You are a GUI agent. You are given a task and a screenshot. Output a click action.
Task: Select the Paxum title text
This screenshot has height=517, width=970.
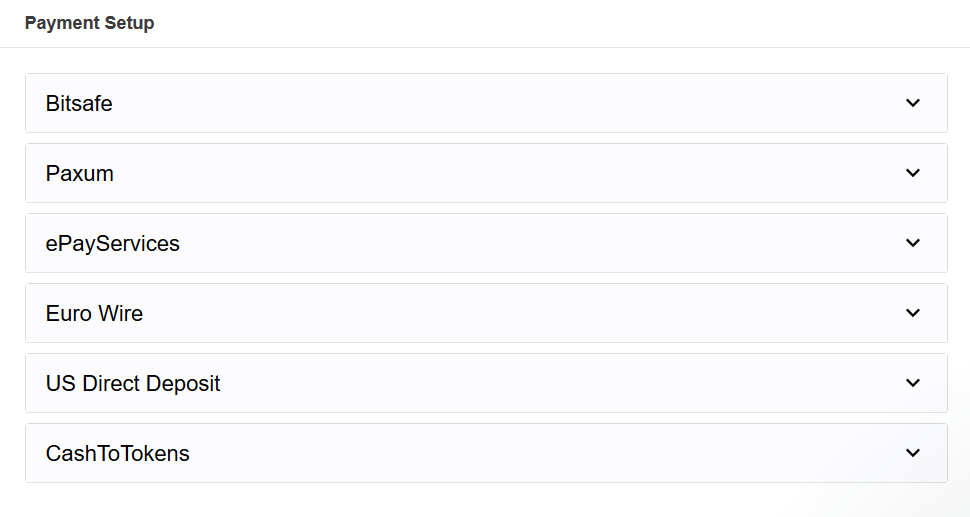80,173
